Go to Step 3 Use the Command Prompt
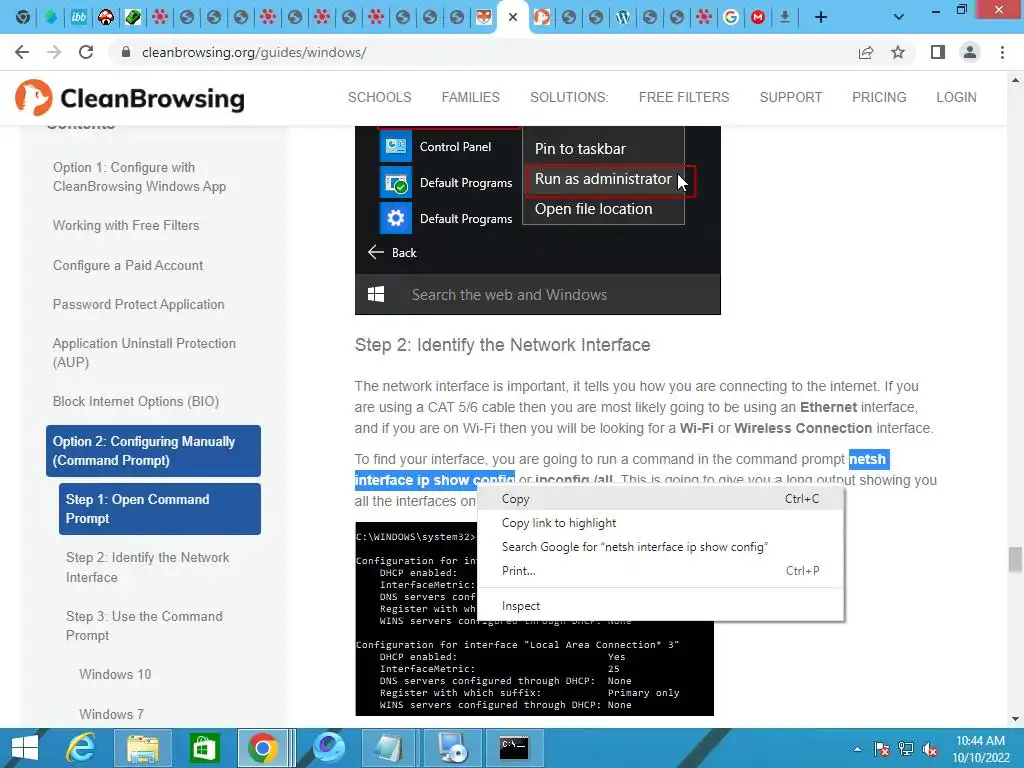This screenshot has height=768, width=1024. (144, 626)
